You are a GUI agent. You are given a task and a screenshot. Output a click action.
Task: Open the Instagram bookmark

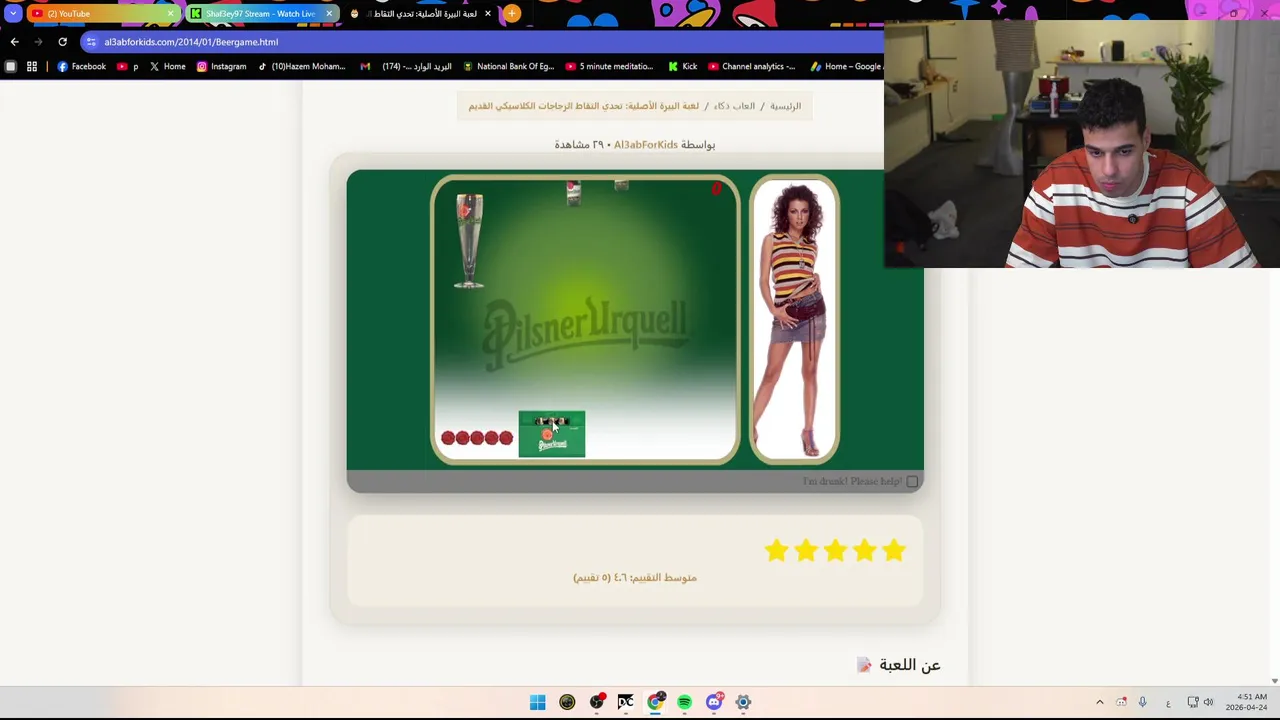(221, 66)
